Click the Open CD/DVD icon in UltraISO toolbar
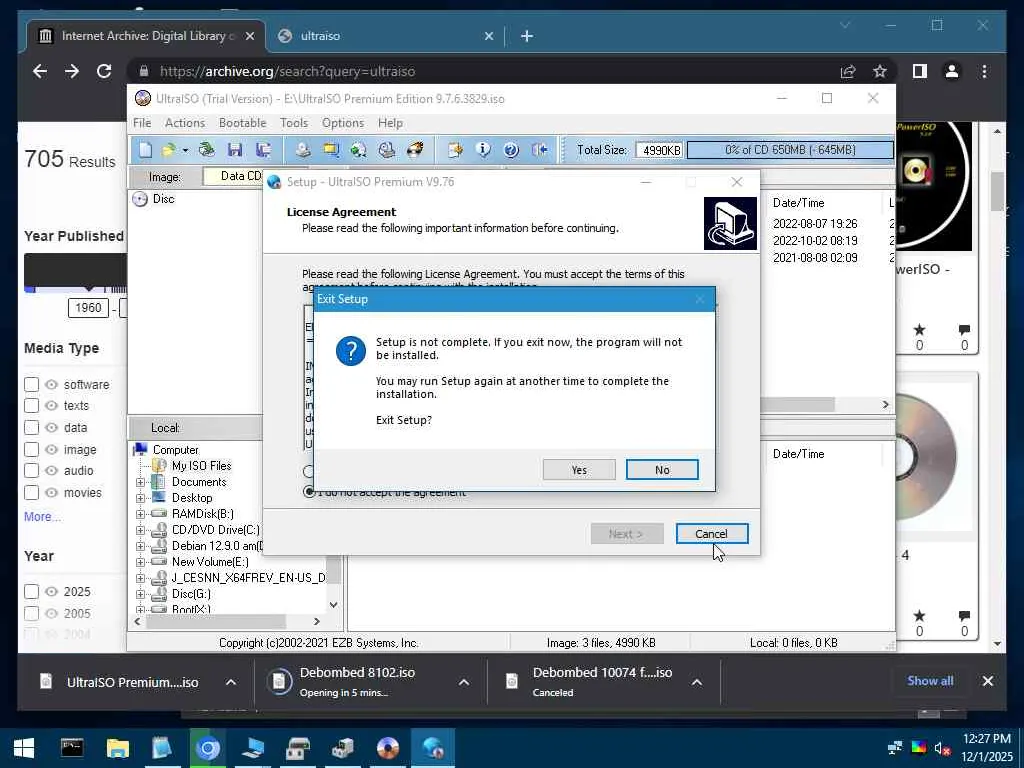The width and height of the screenshot is (1024, 768). pyautogui.click(x=207, y=150)
